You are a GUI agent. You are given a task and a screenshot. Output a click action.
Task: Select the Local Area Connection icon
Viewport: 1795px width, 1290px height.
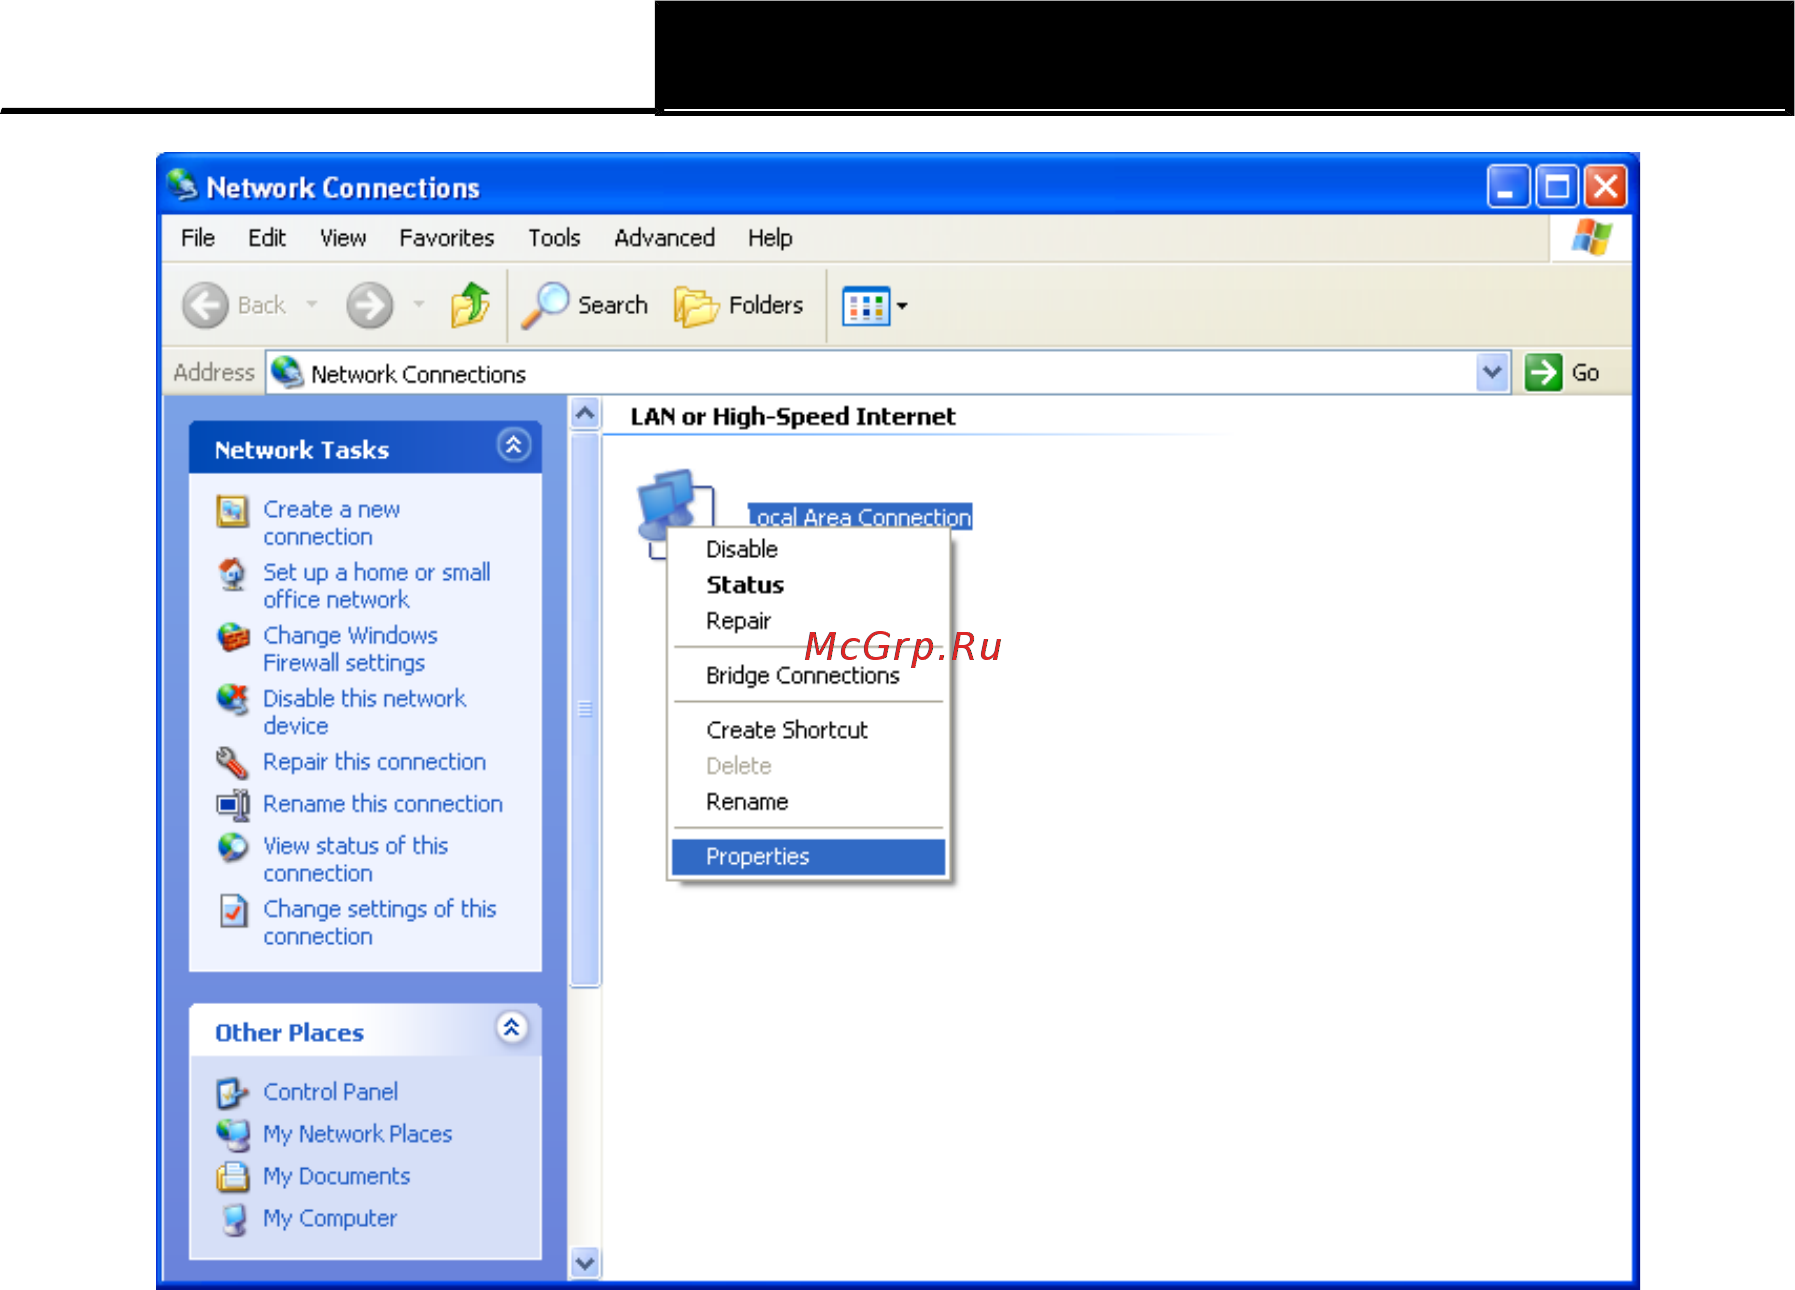pyautogui.click(x=675, y=505)
